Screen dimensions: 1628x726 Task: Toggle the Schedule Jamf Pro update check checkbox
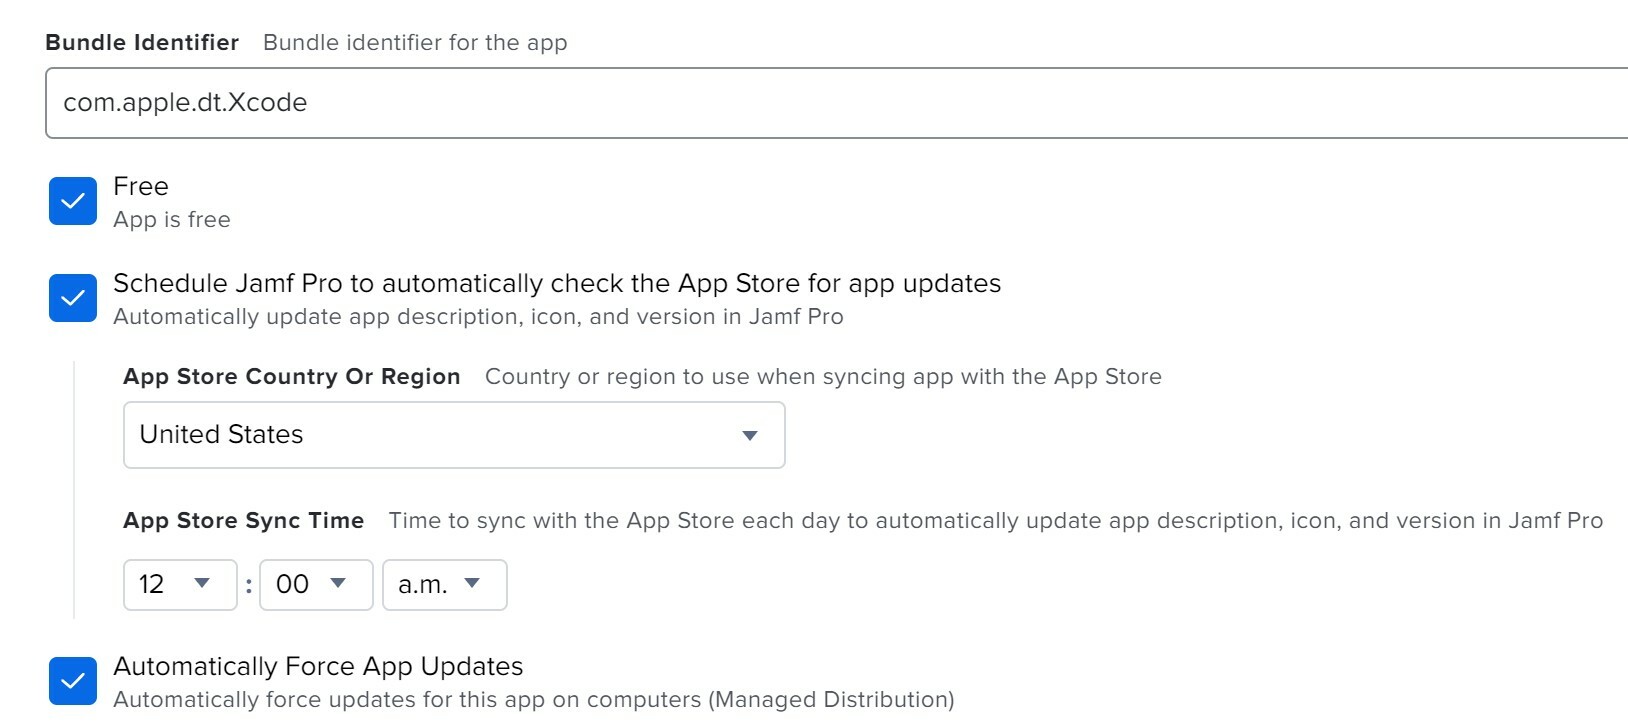click(x=73, y=298)
